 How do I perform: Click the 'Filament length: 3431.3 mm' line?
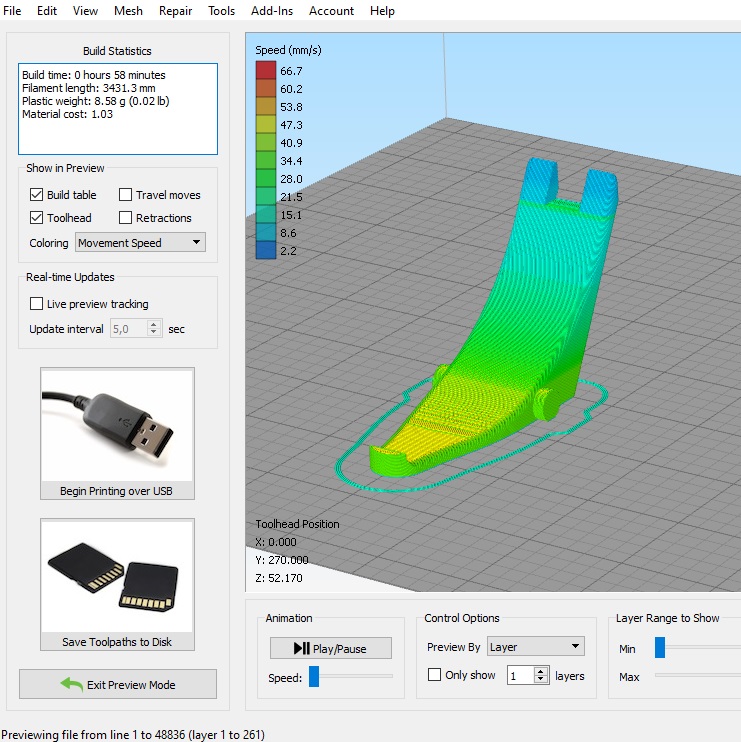click(x=88, y=88)
